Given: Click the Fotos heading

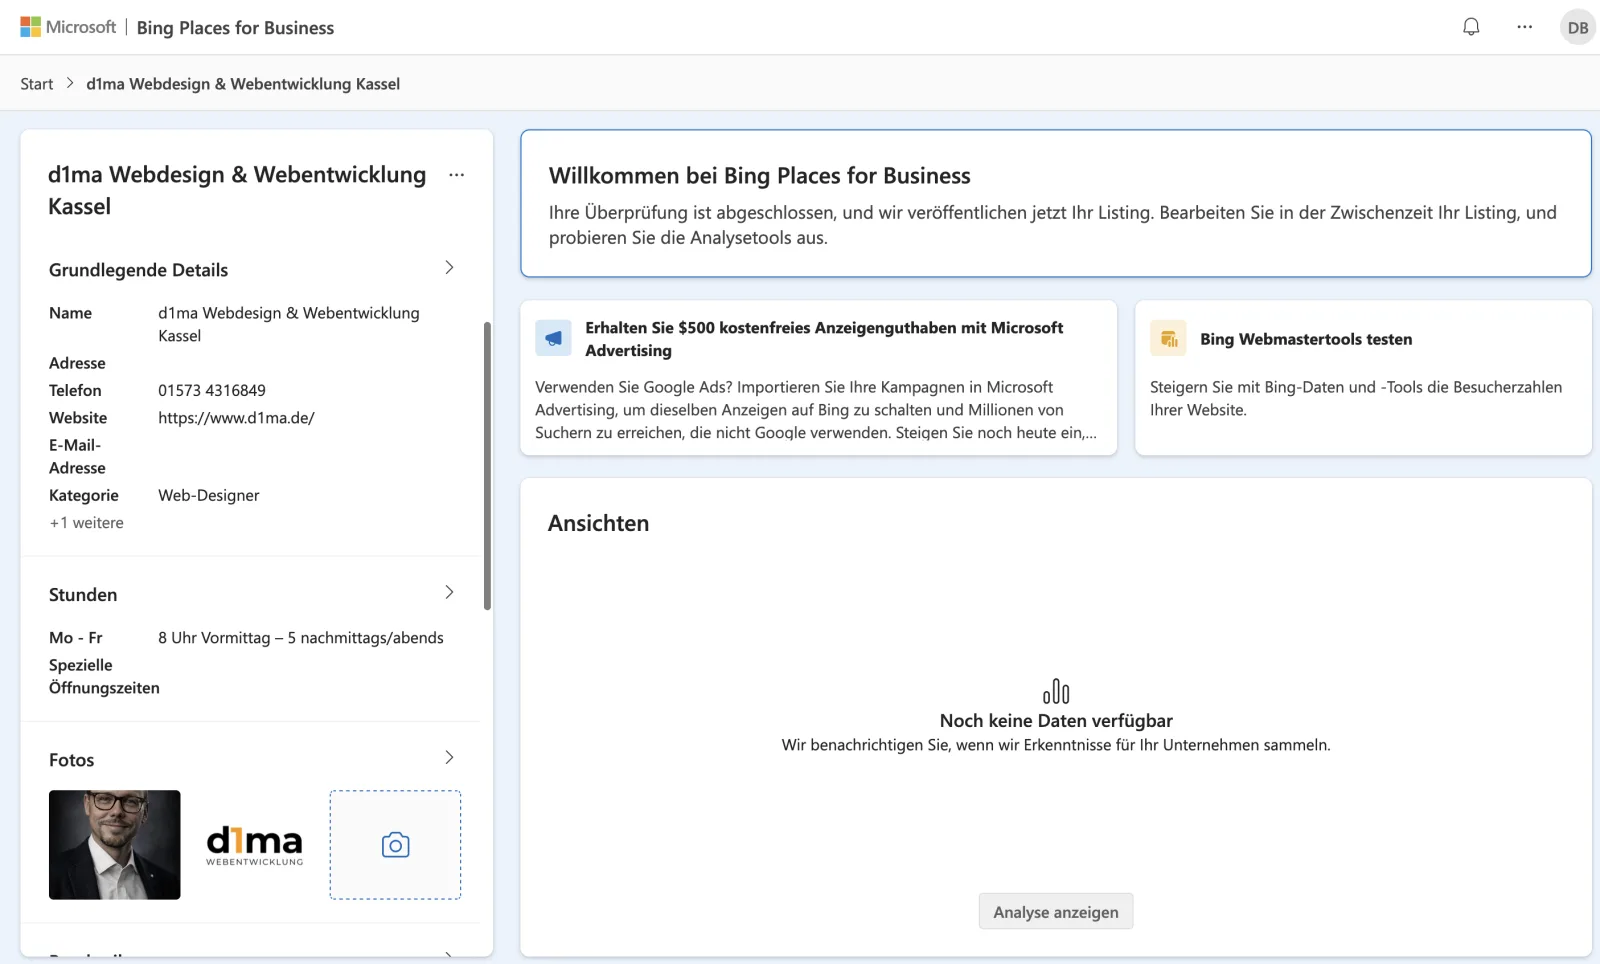Looking at the screenshot, I should point(71,760).
